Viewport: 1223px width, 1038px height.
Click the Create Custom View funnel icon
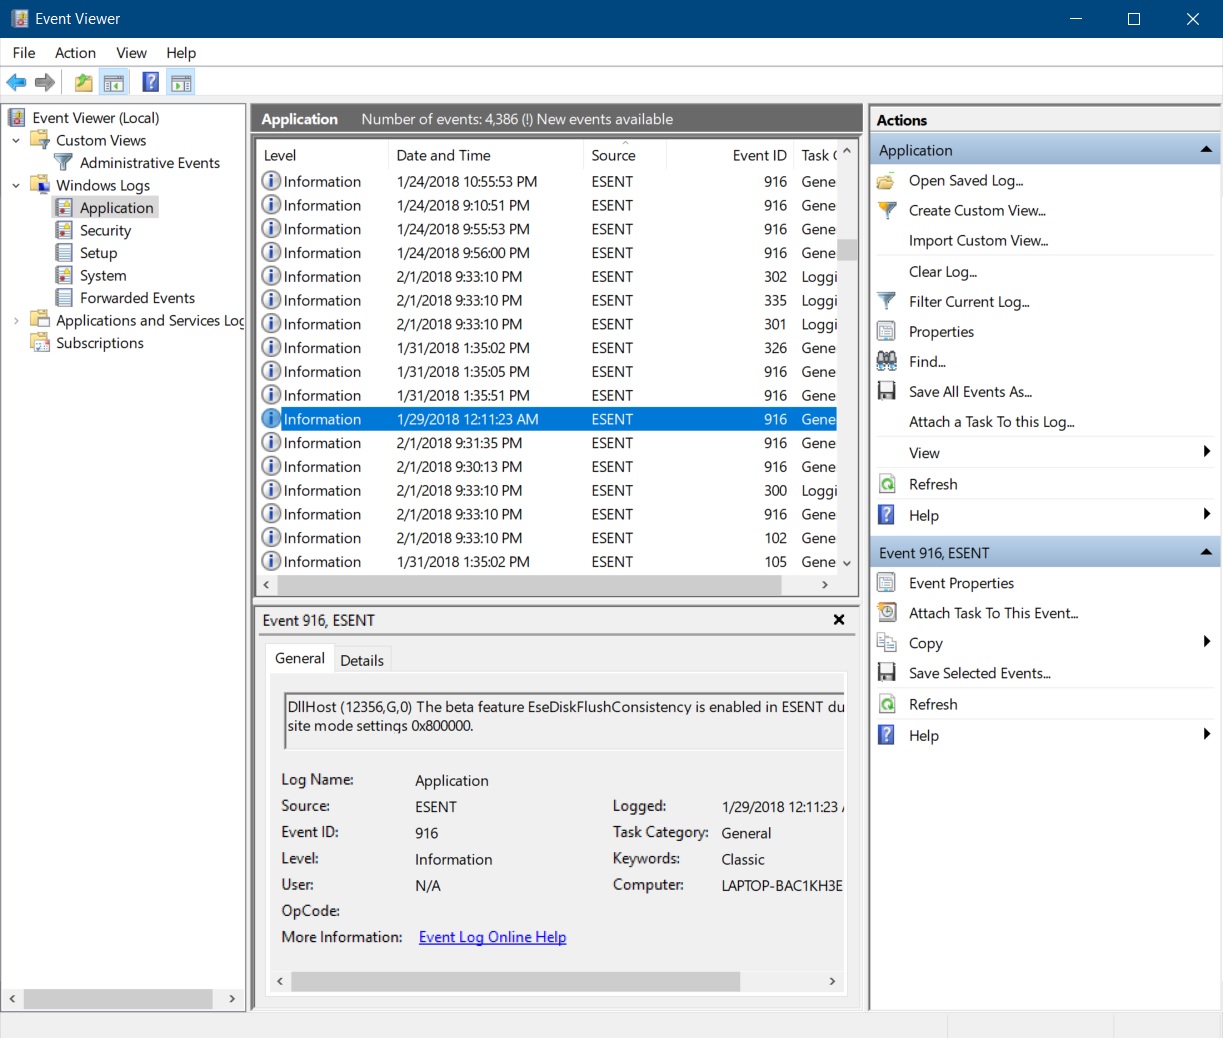(886, 210)
